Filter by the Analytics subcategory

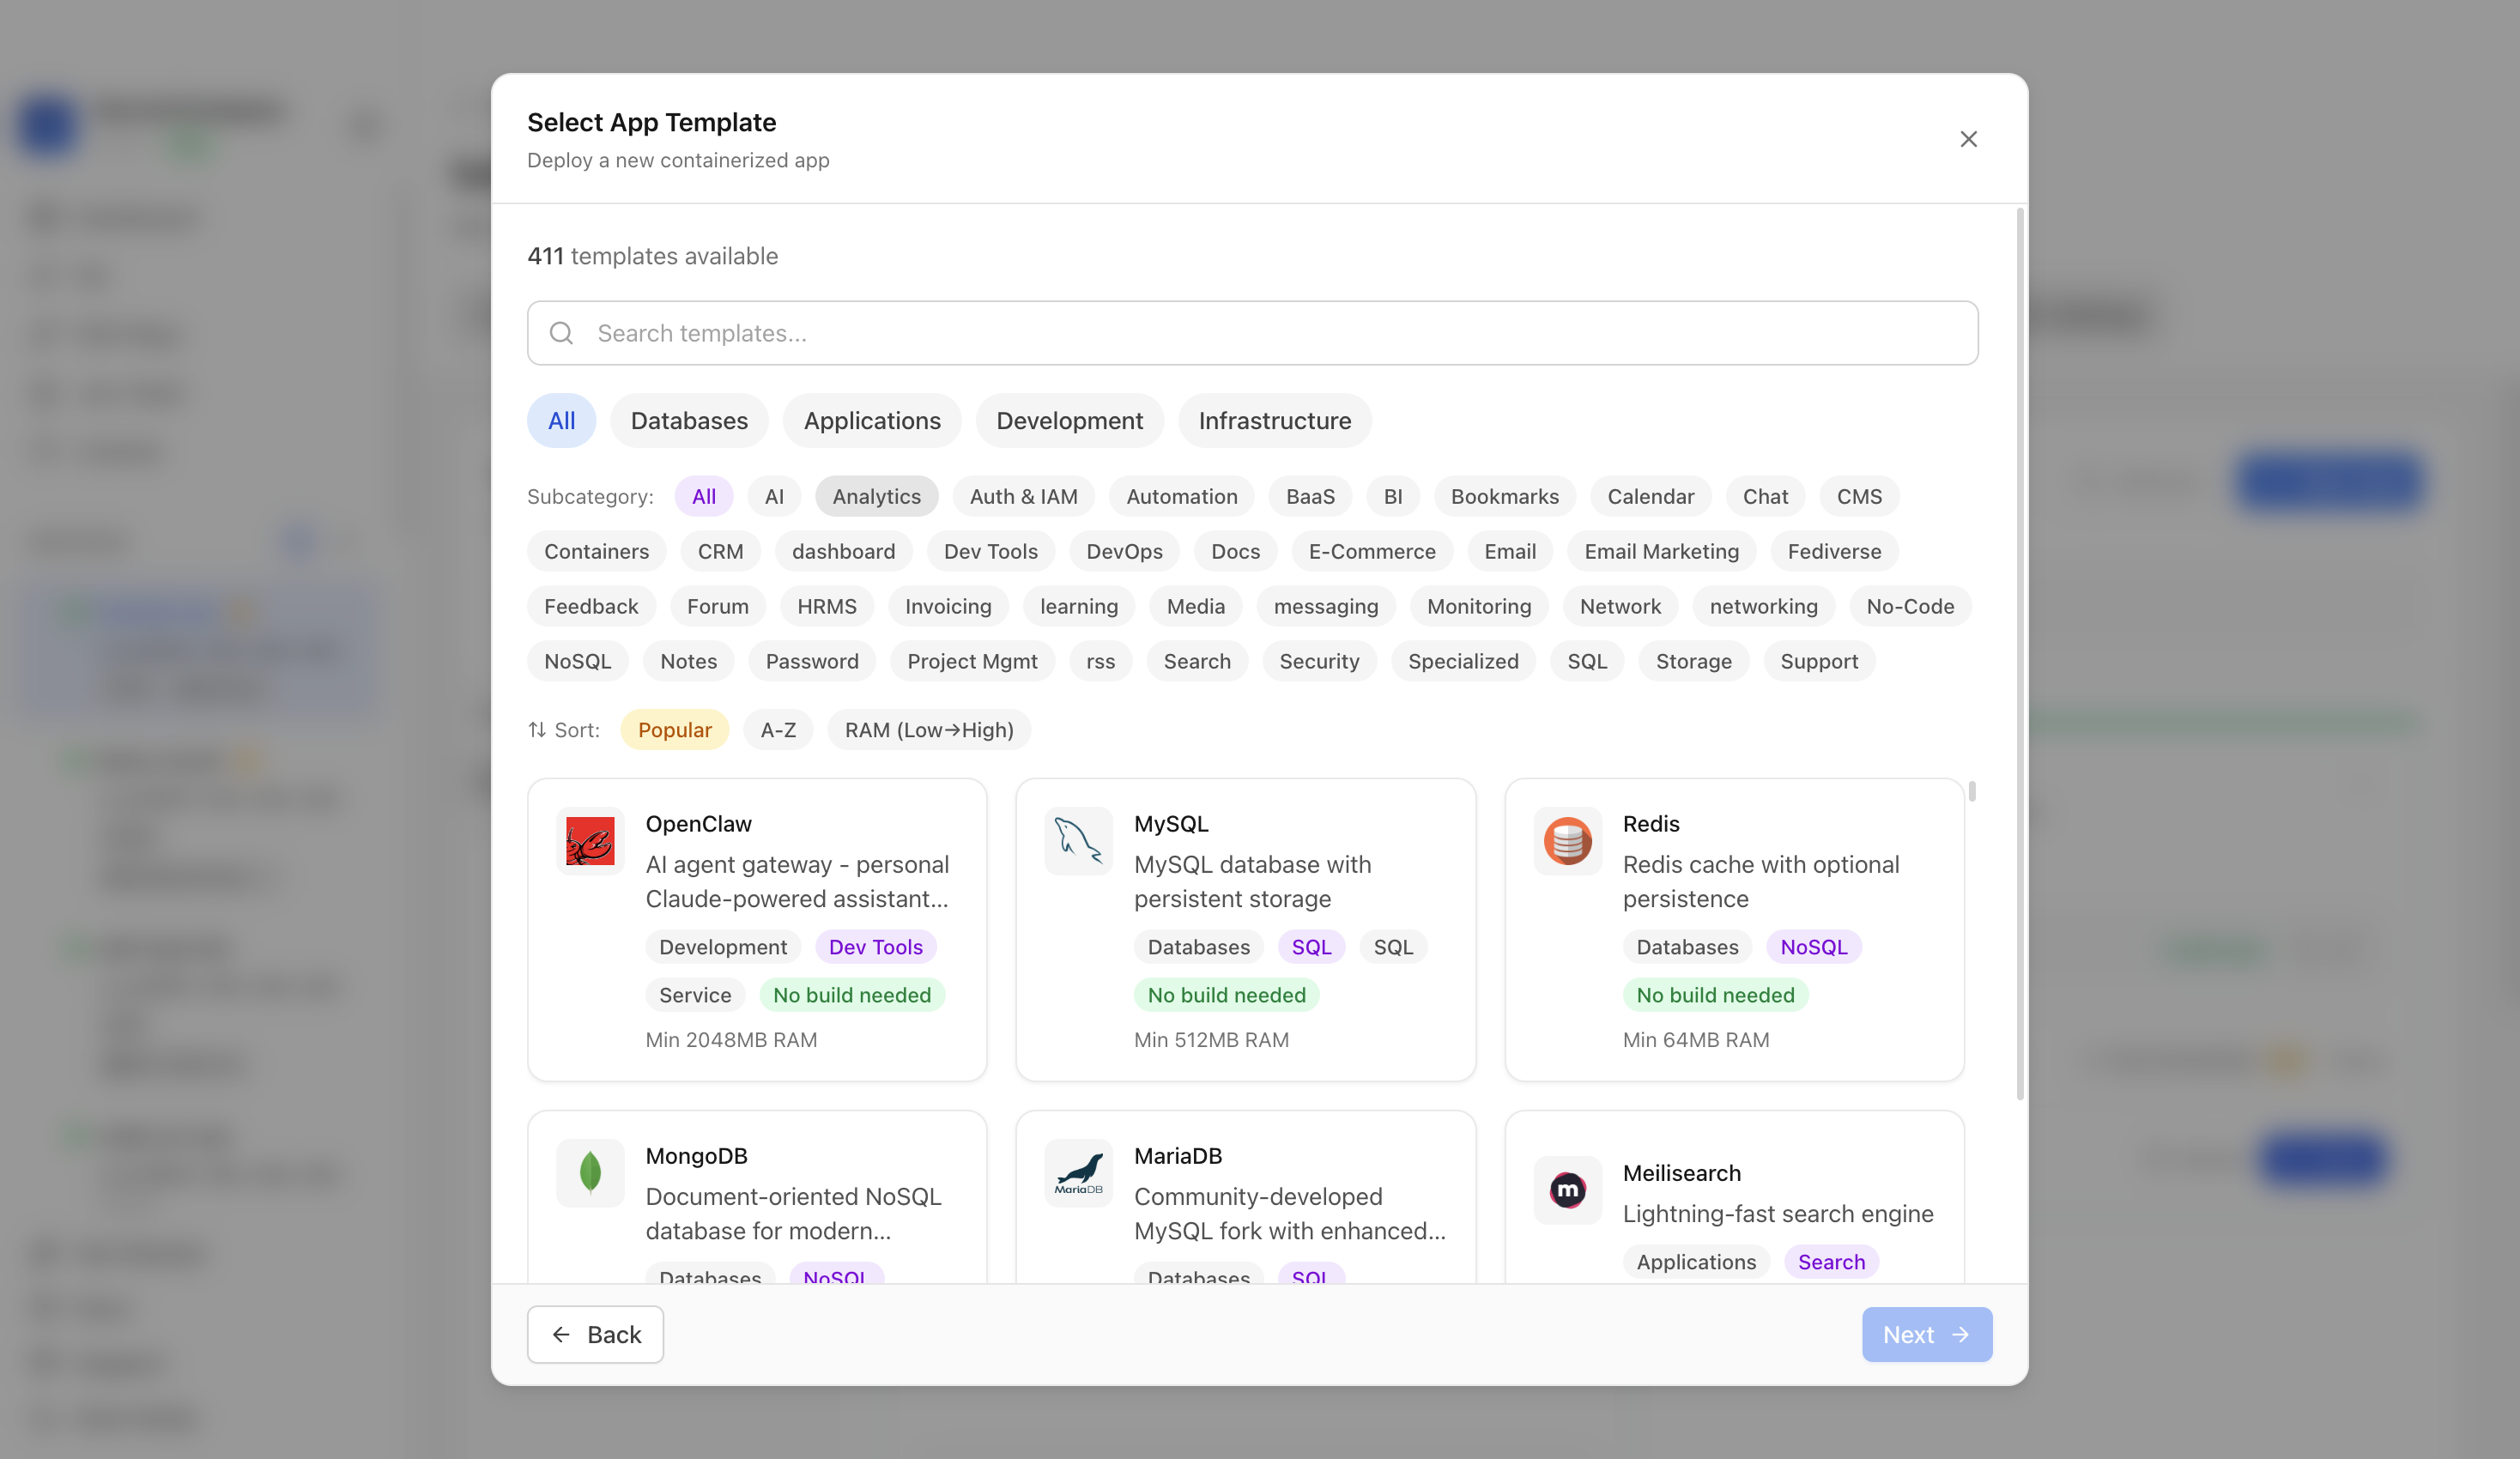(x=876, y=496)
